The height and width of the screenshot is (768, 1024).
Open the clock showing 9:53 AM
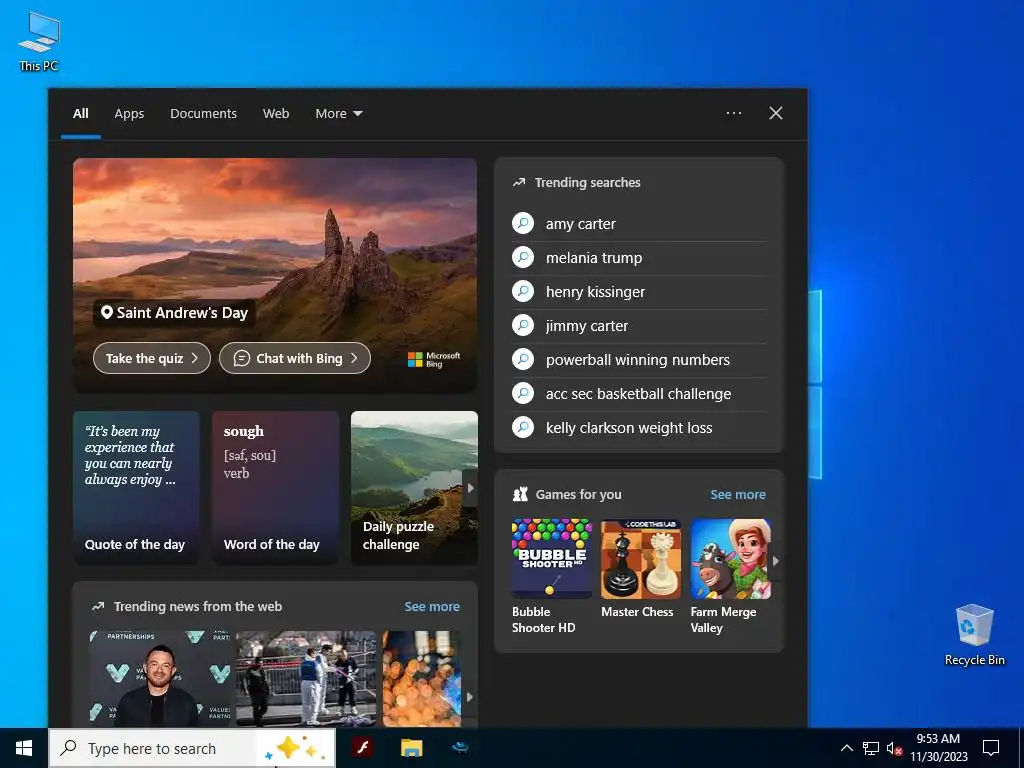[x=938, y=748]
